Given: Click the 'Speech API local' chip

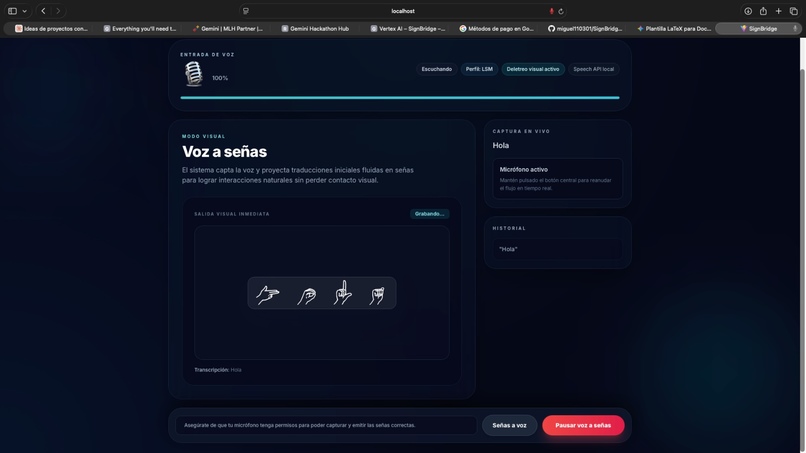Looking at the screenshot, I should click(593, 69).
